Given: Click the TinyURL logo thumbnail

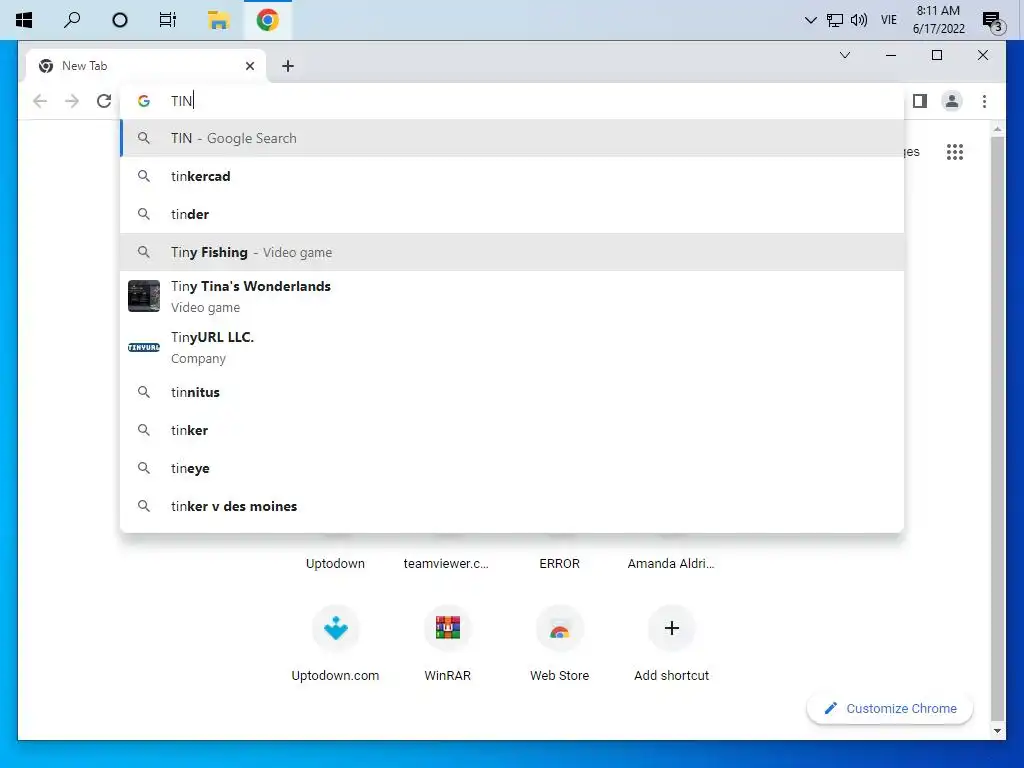Looking at the screenshot, I should pyautogui.click(x=144, y=347).
